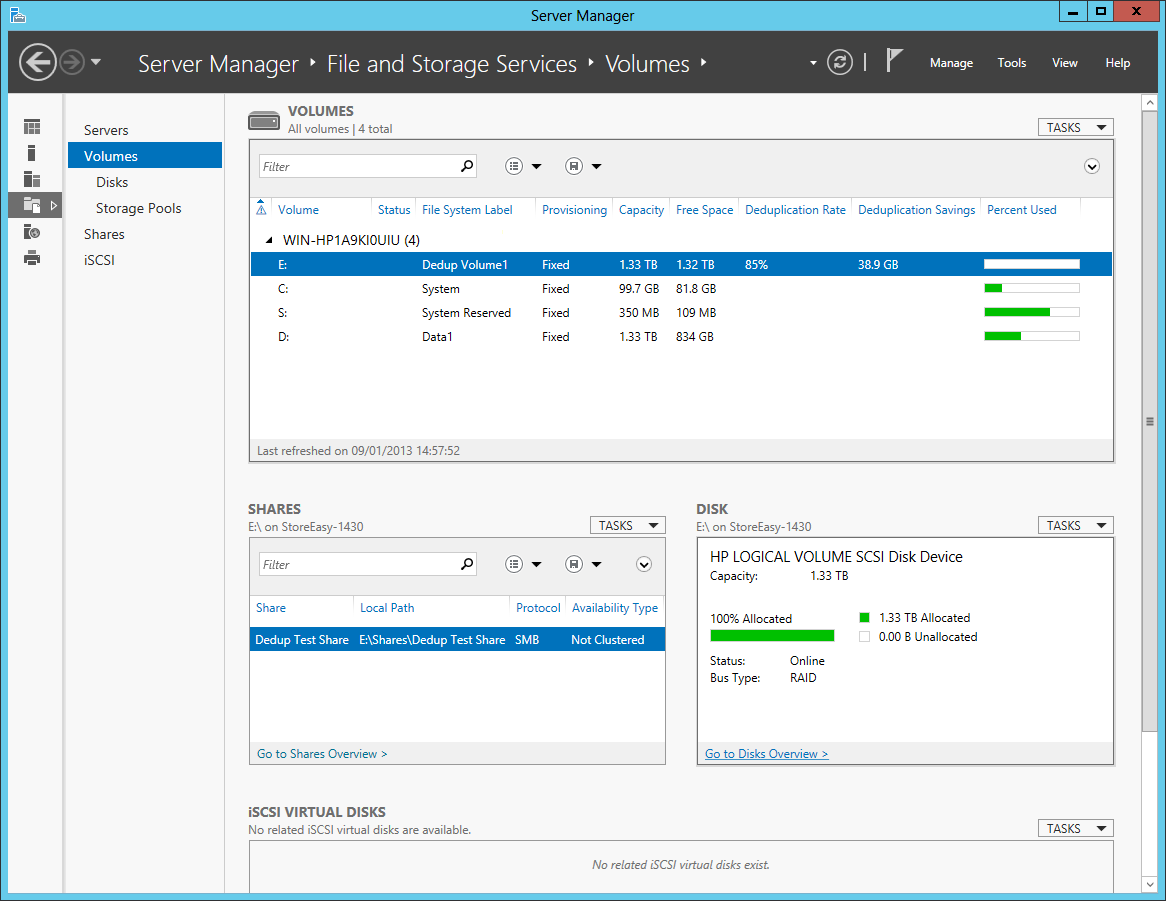
Task: Click the File and Storage Services icon
Action: point(31,204)
